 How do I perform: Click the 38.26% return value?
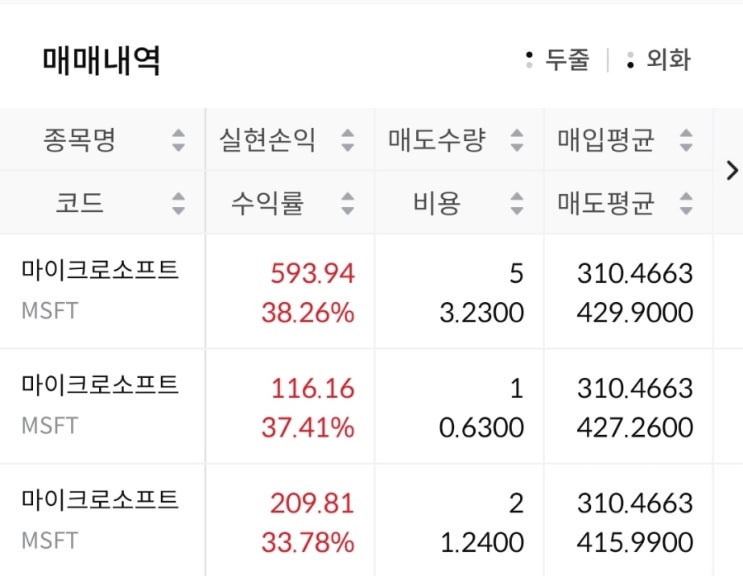(x=308, y=313)
